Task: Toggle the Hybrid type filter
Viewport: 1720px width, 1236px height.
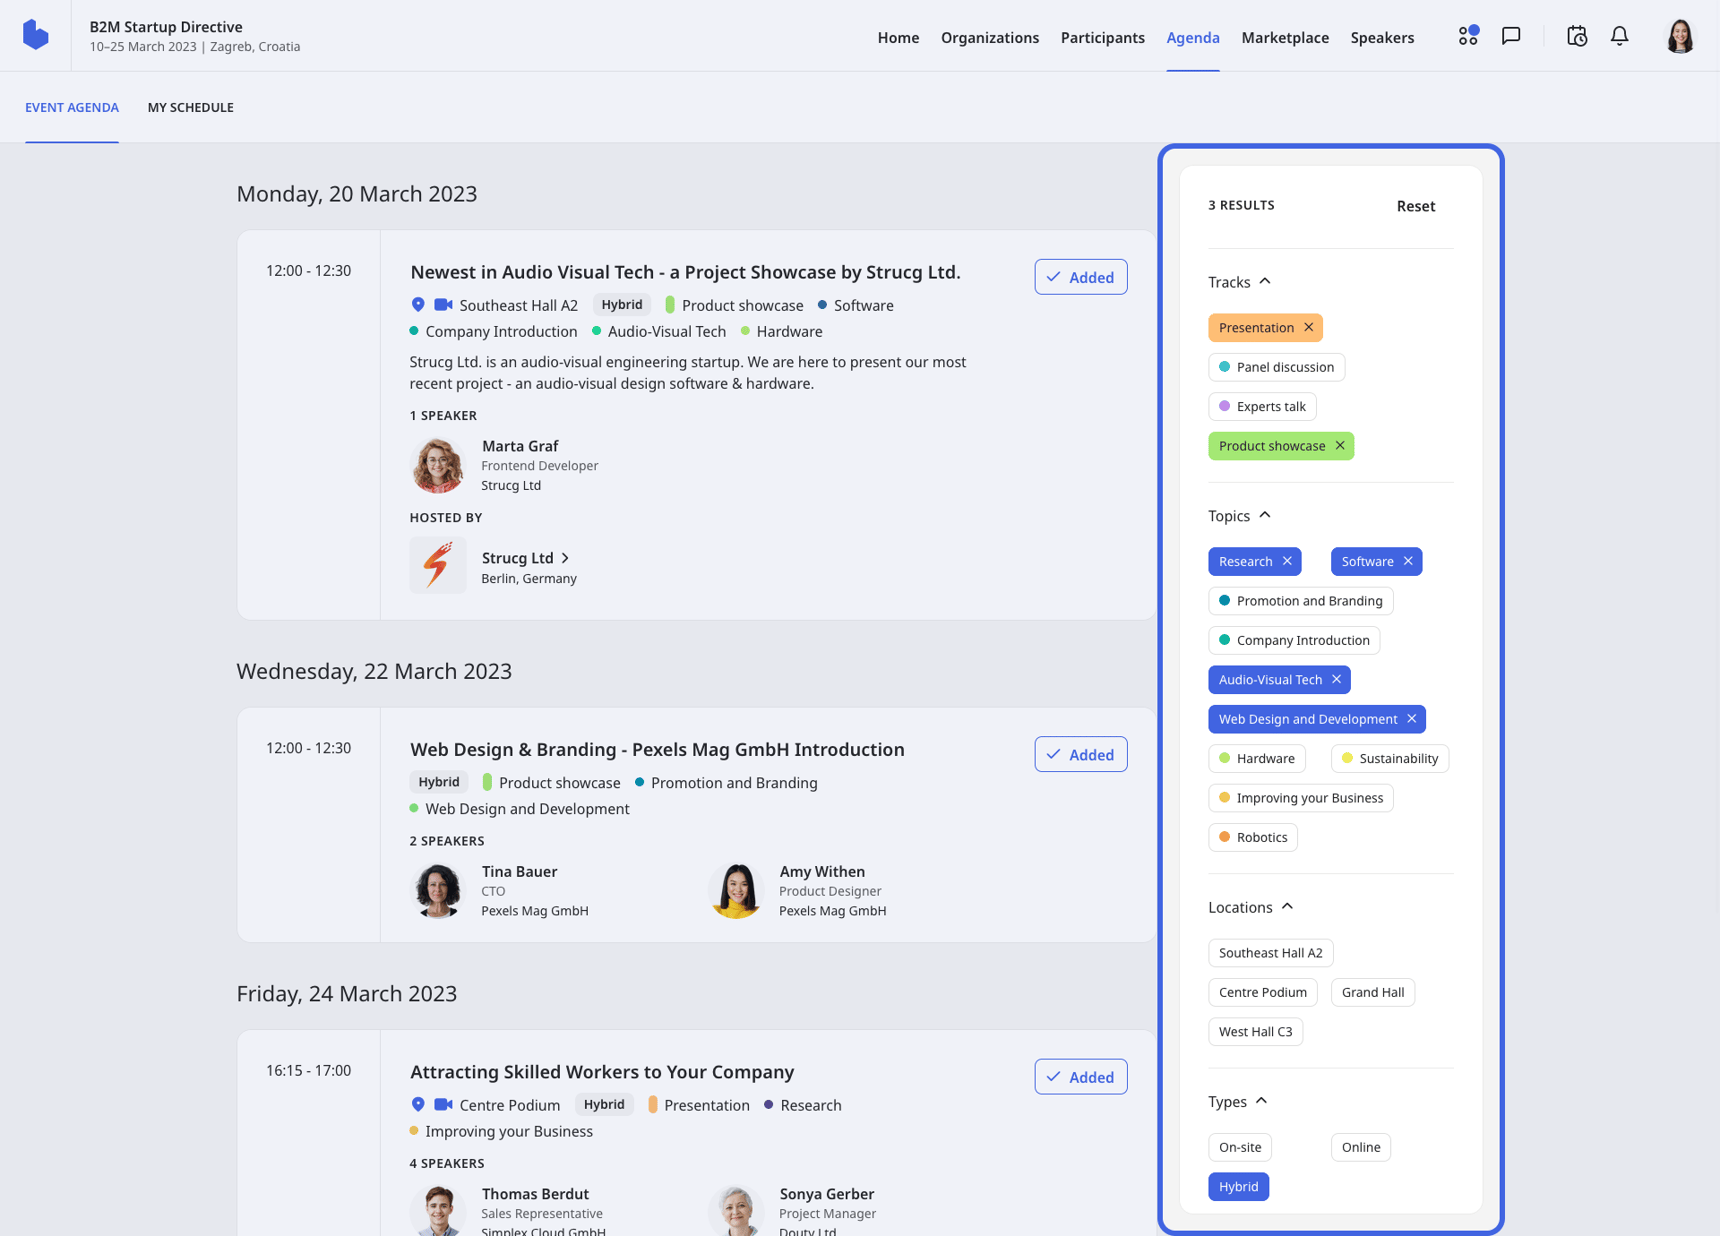Action: [1238, 1187]
